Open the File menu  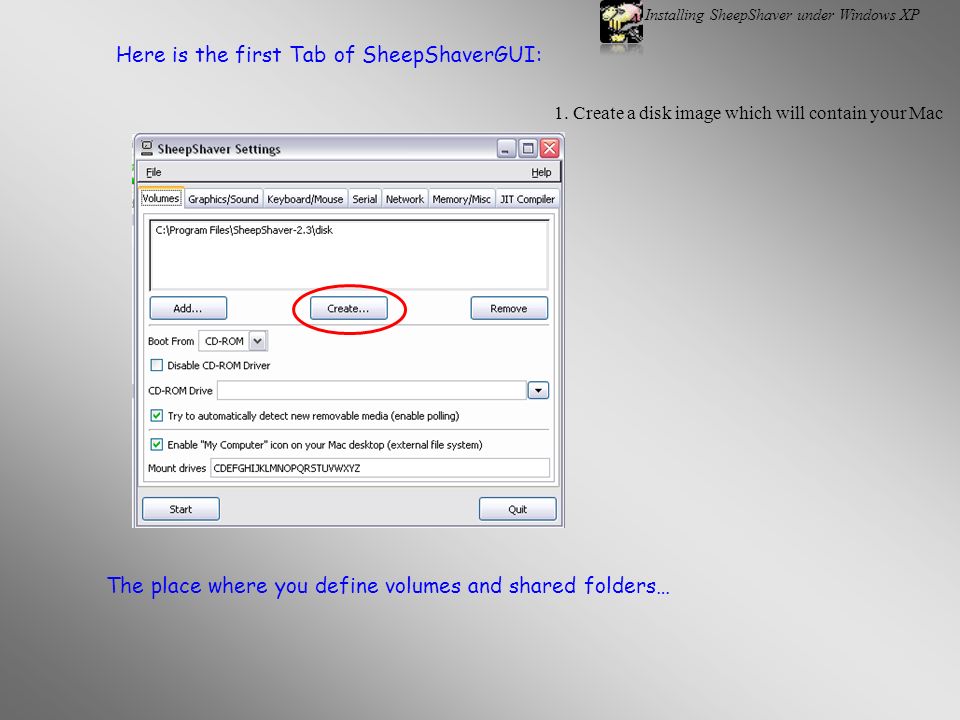point(154,172)
